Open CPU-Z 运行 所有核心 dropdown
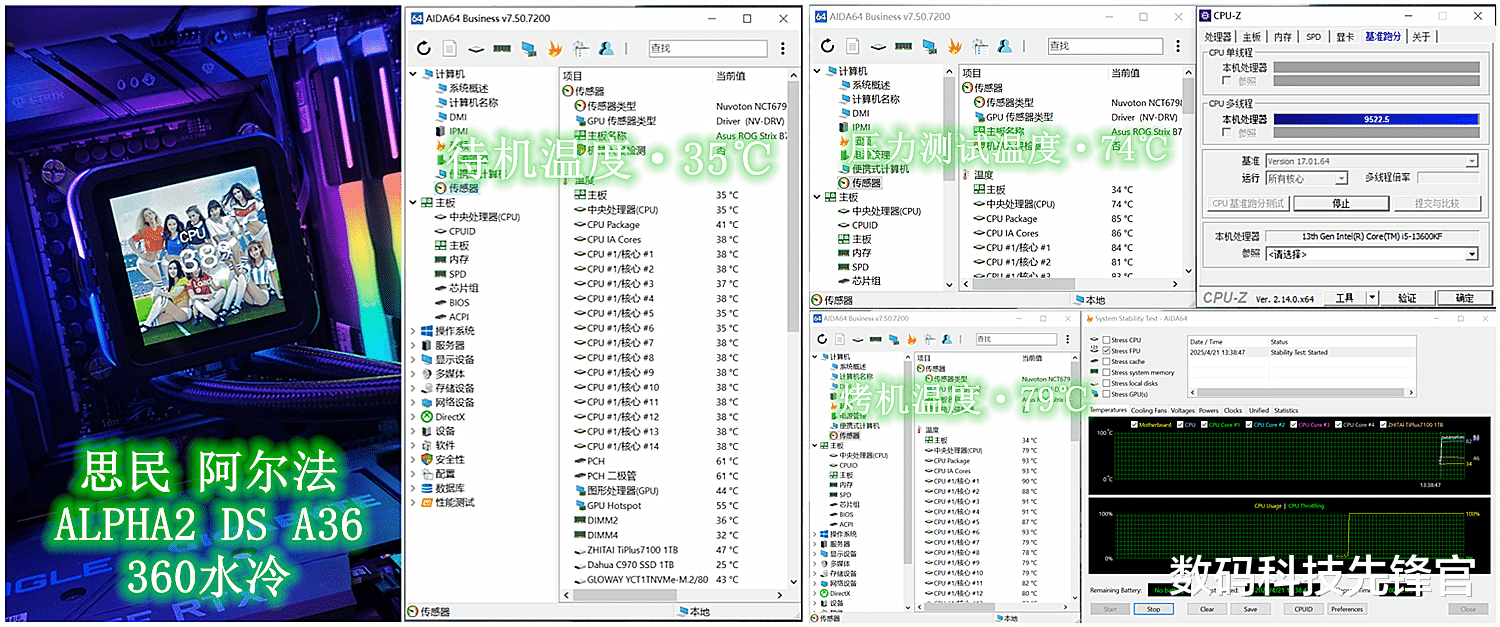This screenshot has width=1500, height=627. pyautogui.click(x=1306, y=178)
